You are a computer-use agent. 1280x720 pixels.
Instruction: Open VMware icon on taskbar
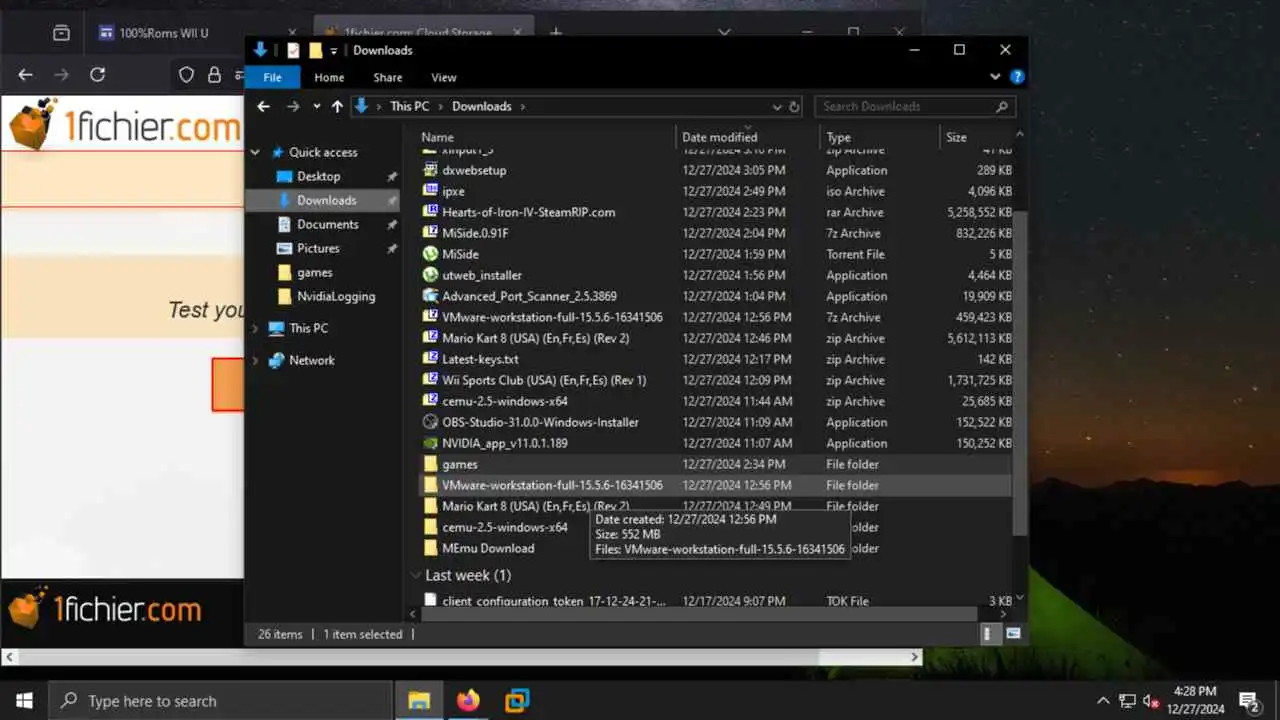pyautogui.click(x=517, y=701)
